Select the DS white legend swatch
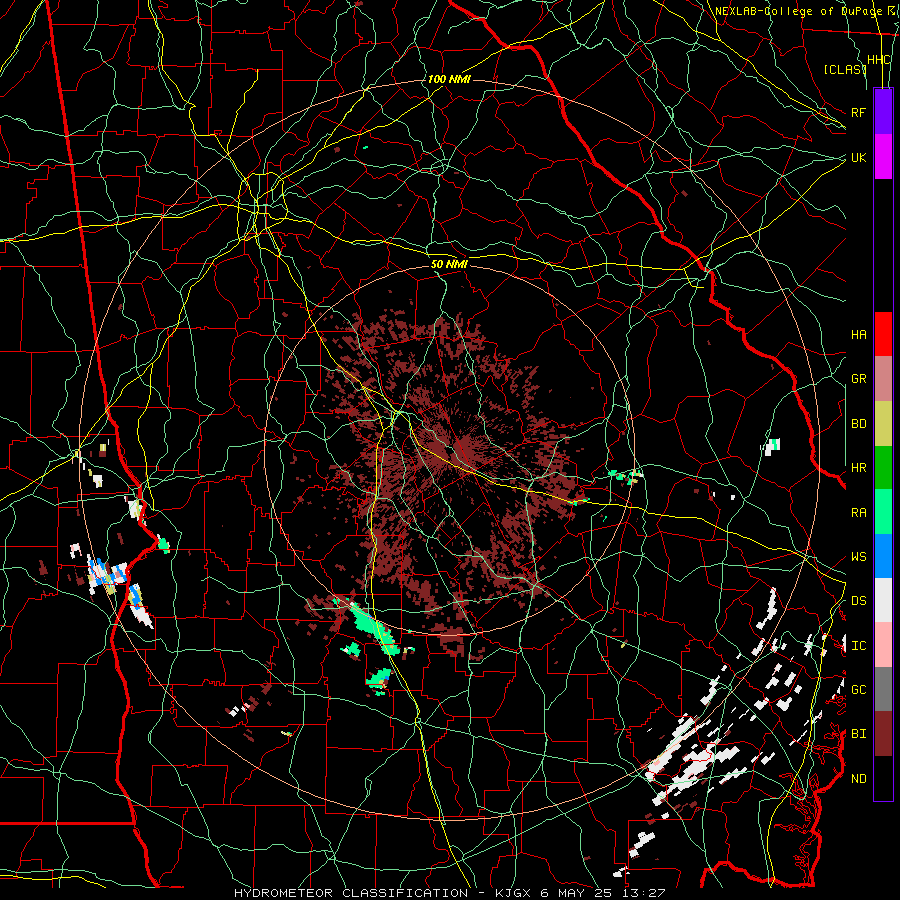The image size is (900, 900). tap(883, 600)
